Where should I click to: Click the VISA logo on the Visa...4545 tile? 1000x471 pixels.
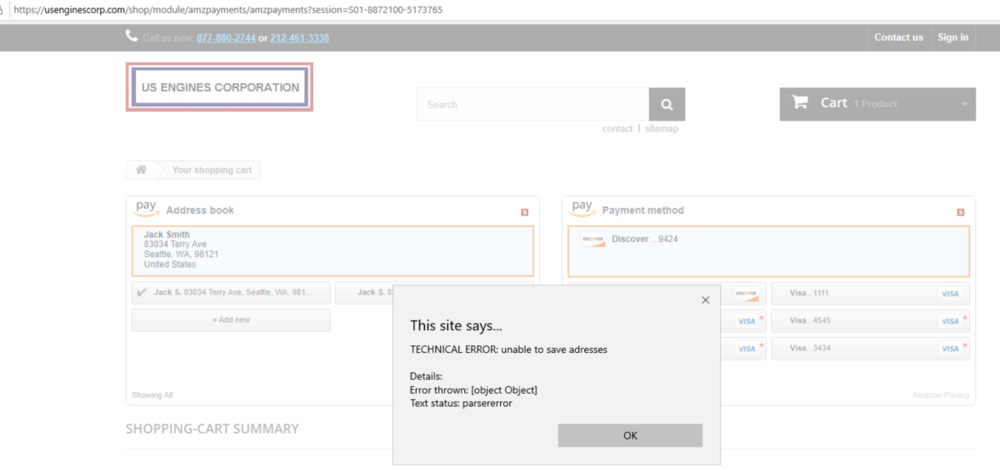coord(950,321)
